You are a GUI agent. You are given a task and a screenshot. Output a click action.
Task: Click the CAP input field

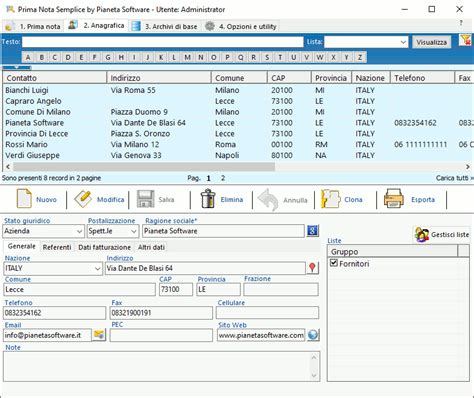click(176, 289)
